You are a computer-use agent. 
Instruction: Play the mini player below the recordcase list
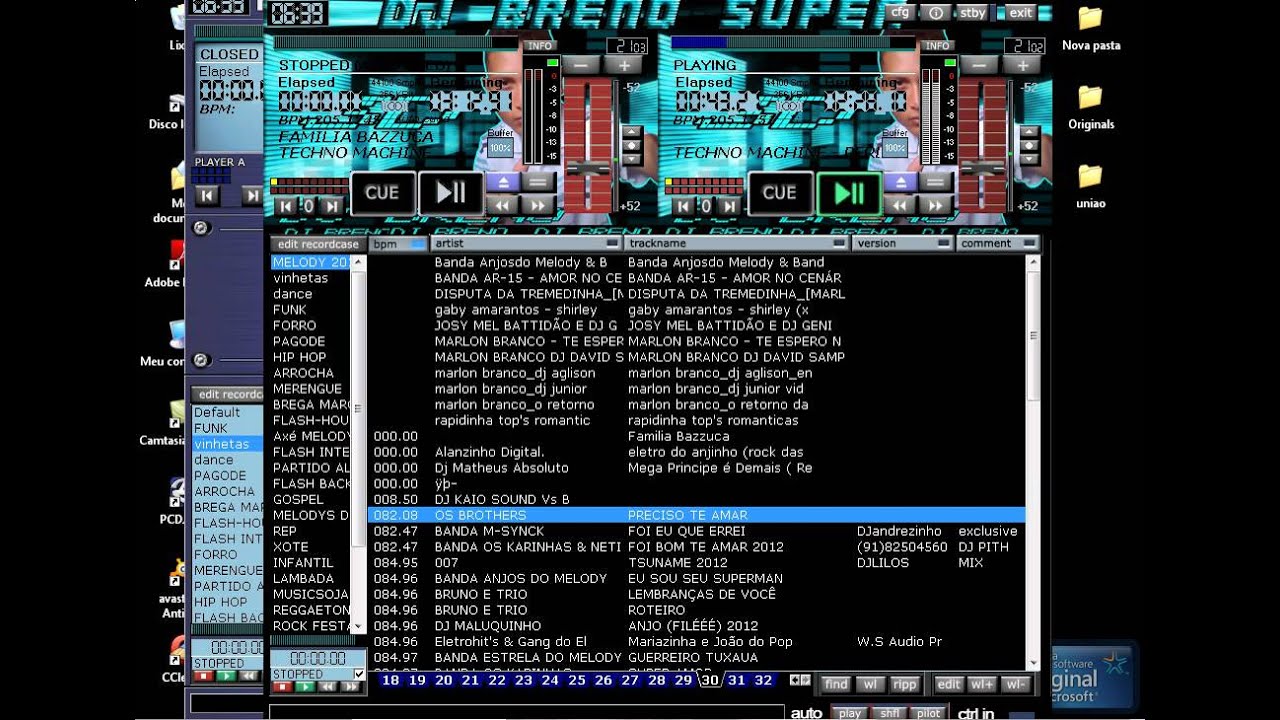click(x=306, y=687)
